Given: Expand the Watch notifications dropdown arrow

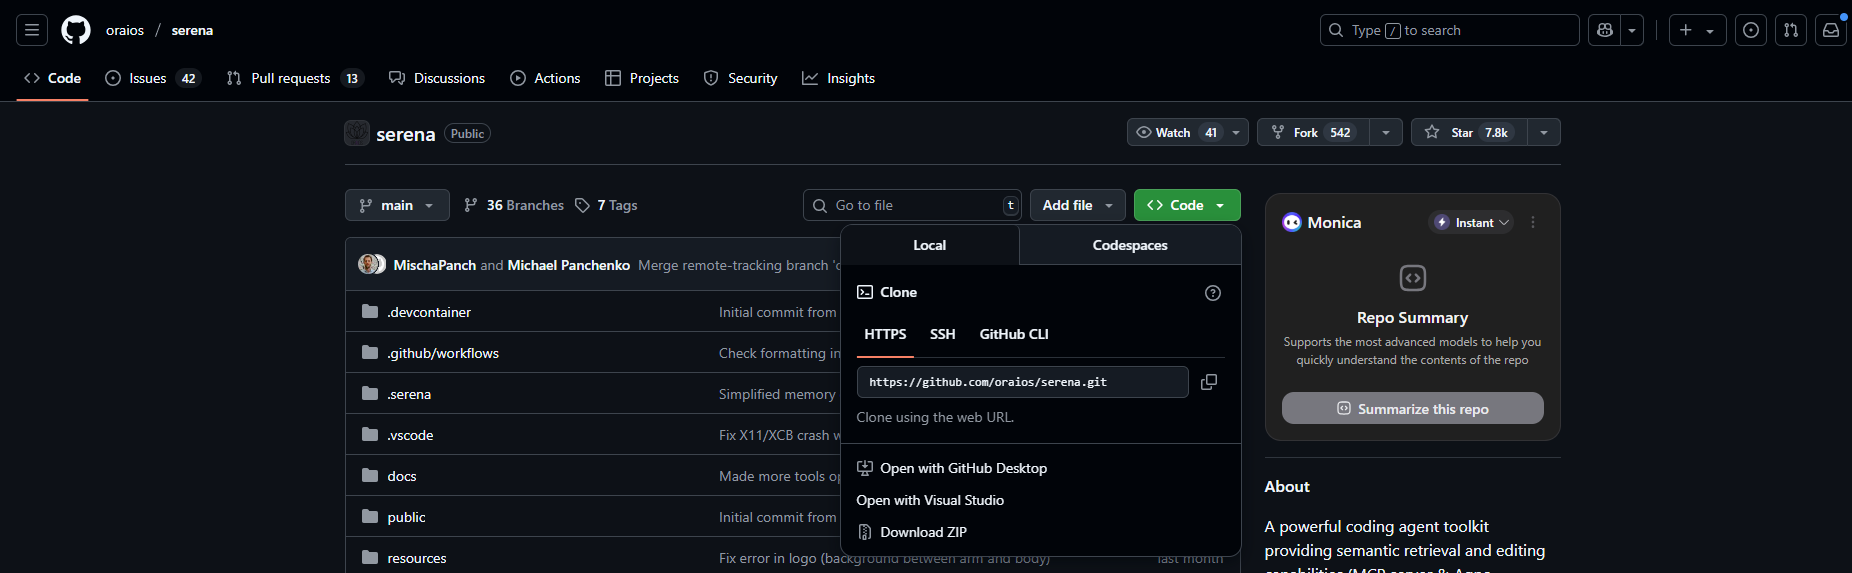Looking at the screenshot, I should pyautogui.click(x=1237, y=132).
